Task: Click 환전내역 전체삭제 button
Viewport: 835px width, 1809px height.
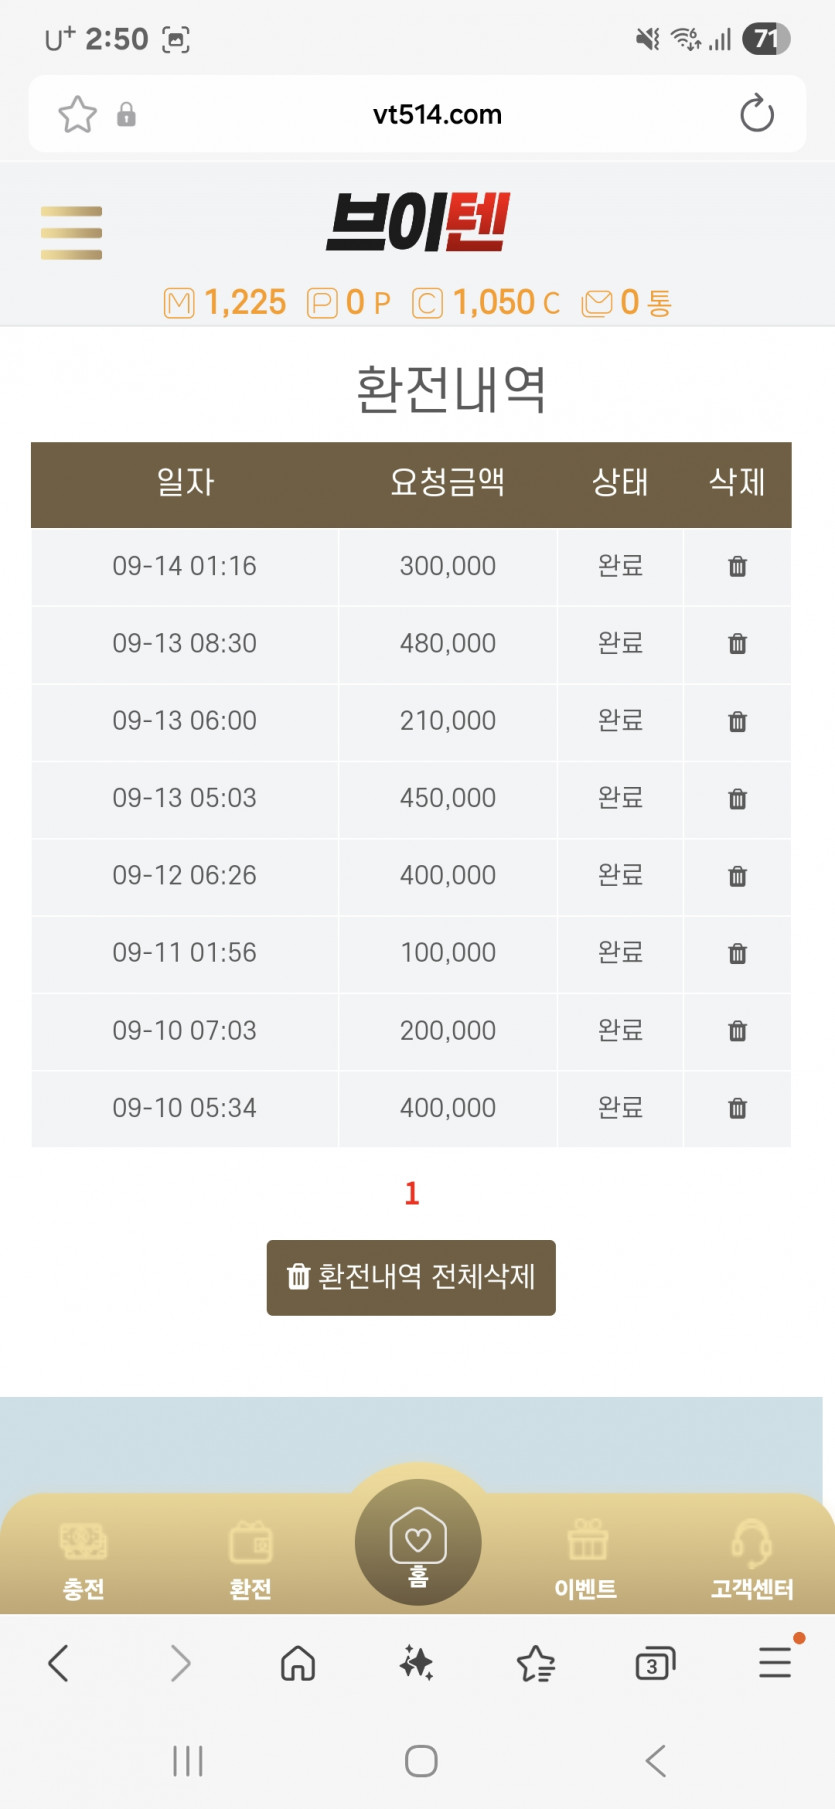Action: coord(411,1277)
